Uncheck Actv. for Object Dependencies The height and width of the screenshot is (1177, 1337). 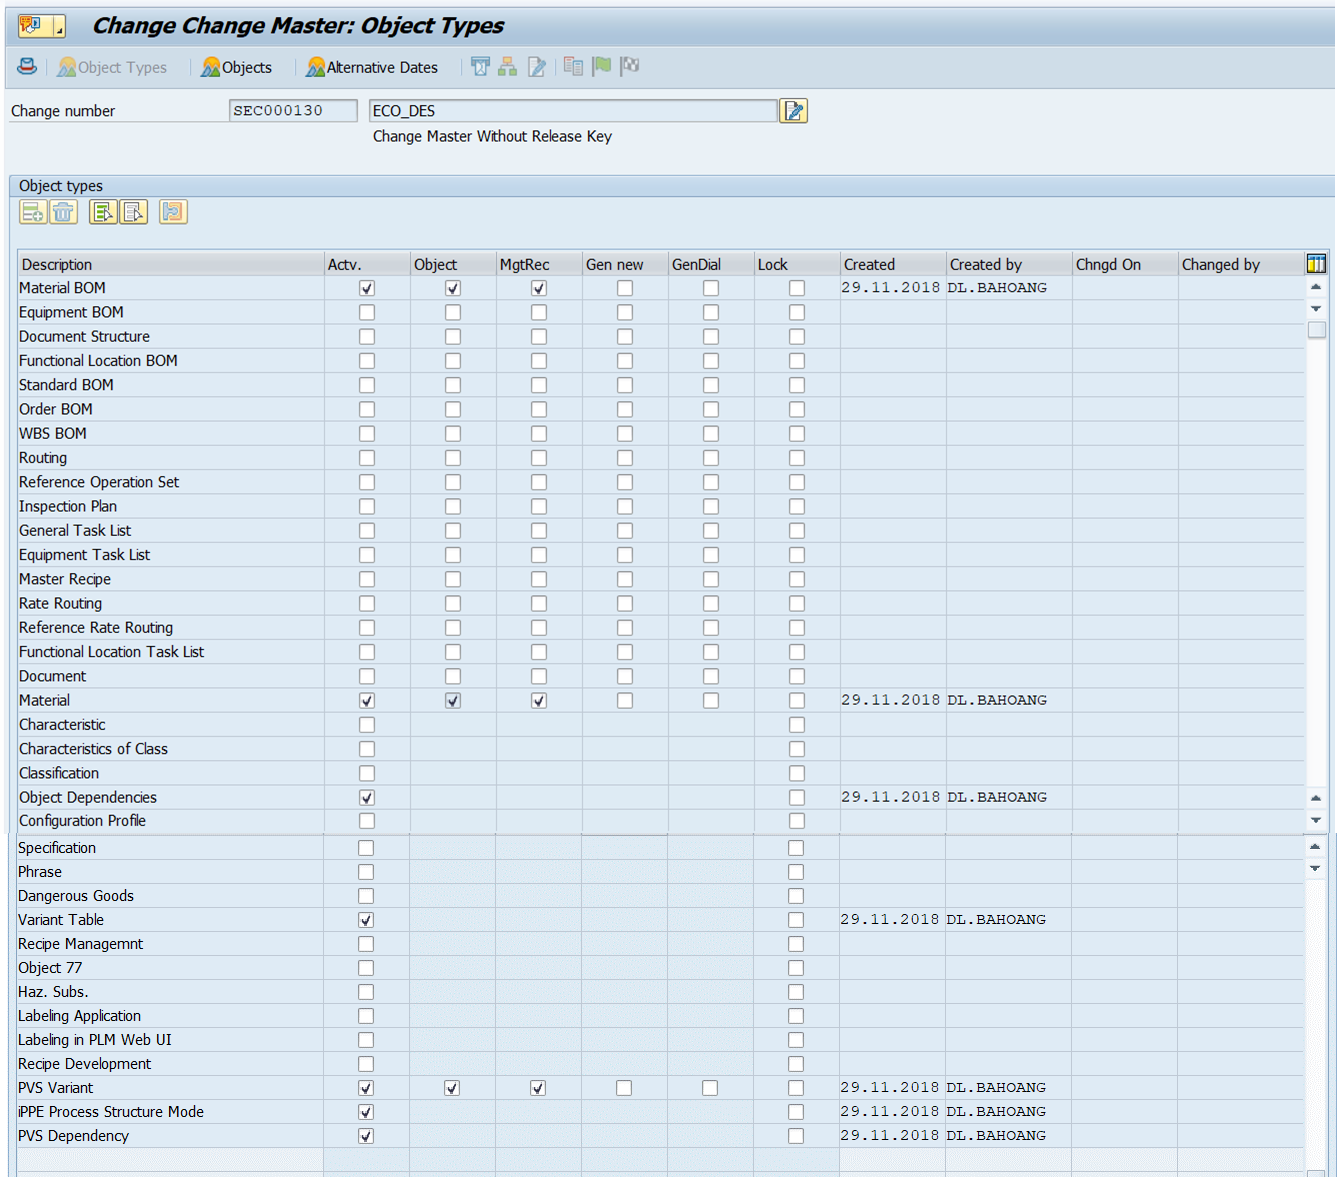[x=367, y=798]
